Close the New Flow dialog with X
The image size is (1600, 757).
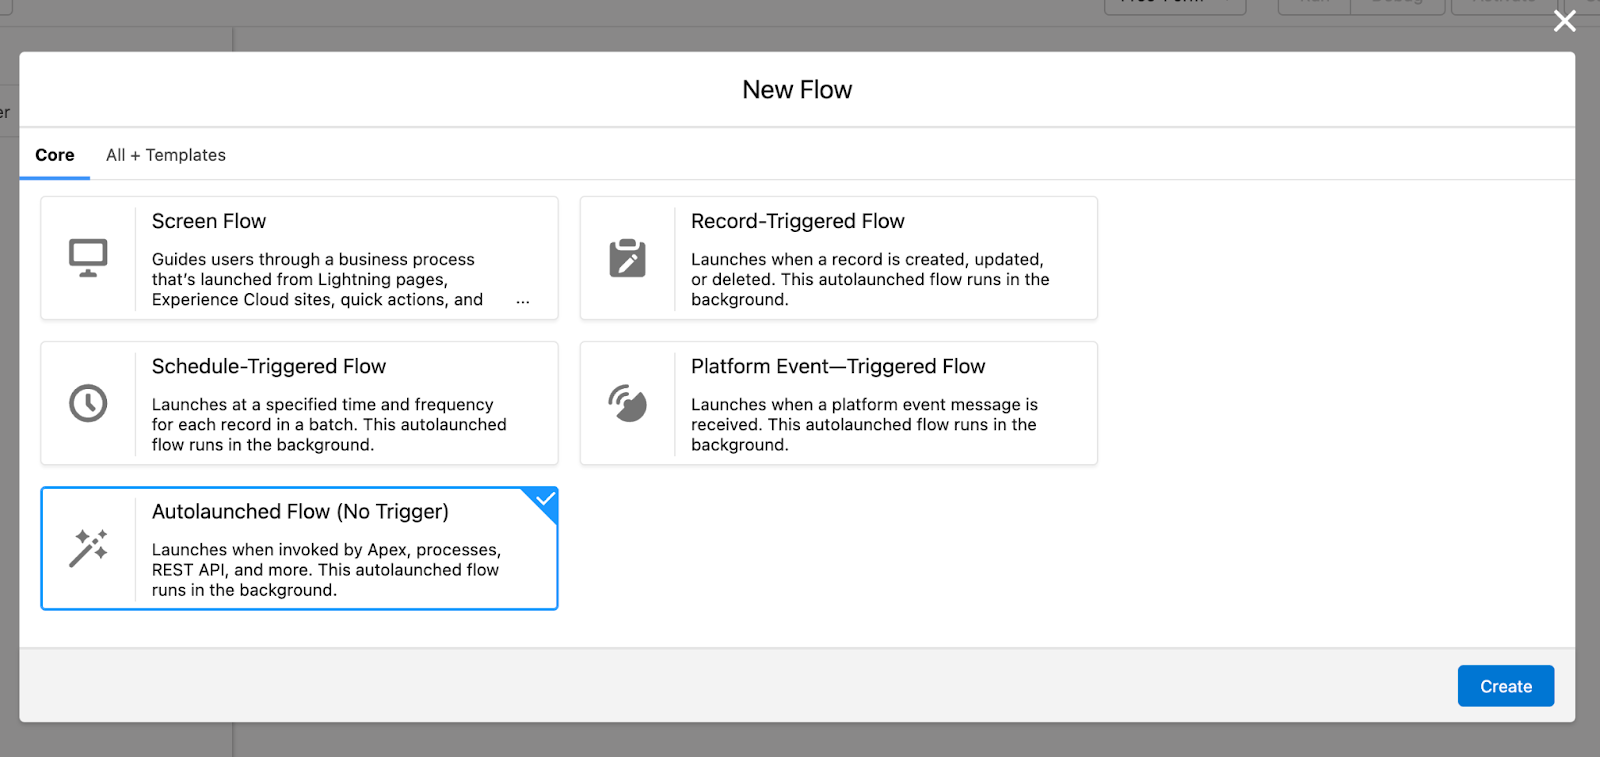point(1565,21)
